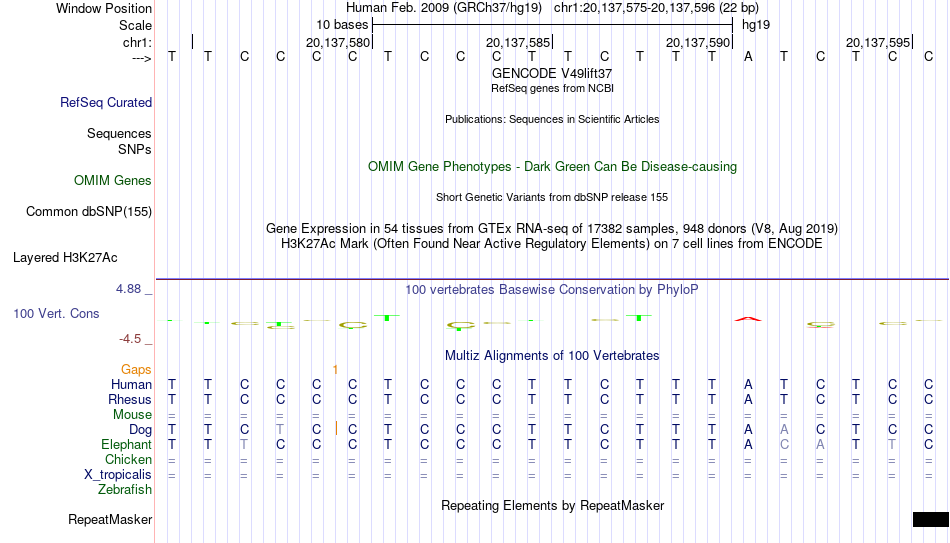Click the OMIM Gene Phenotypes title text
950x543 pixels.
pos(552,167)
